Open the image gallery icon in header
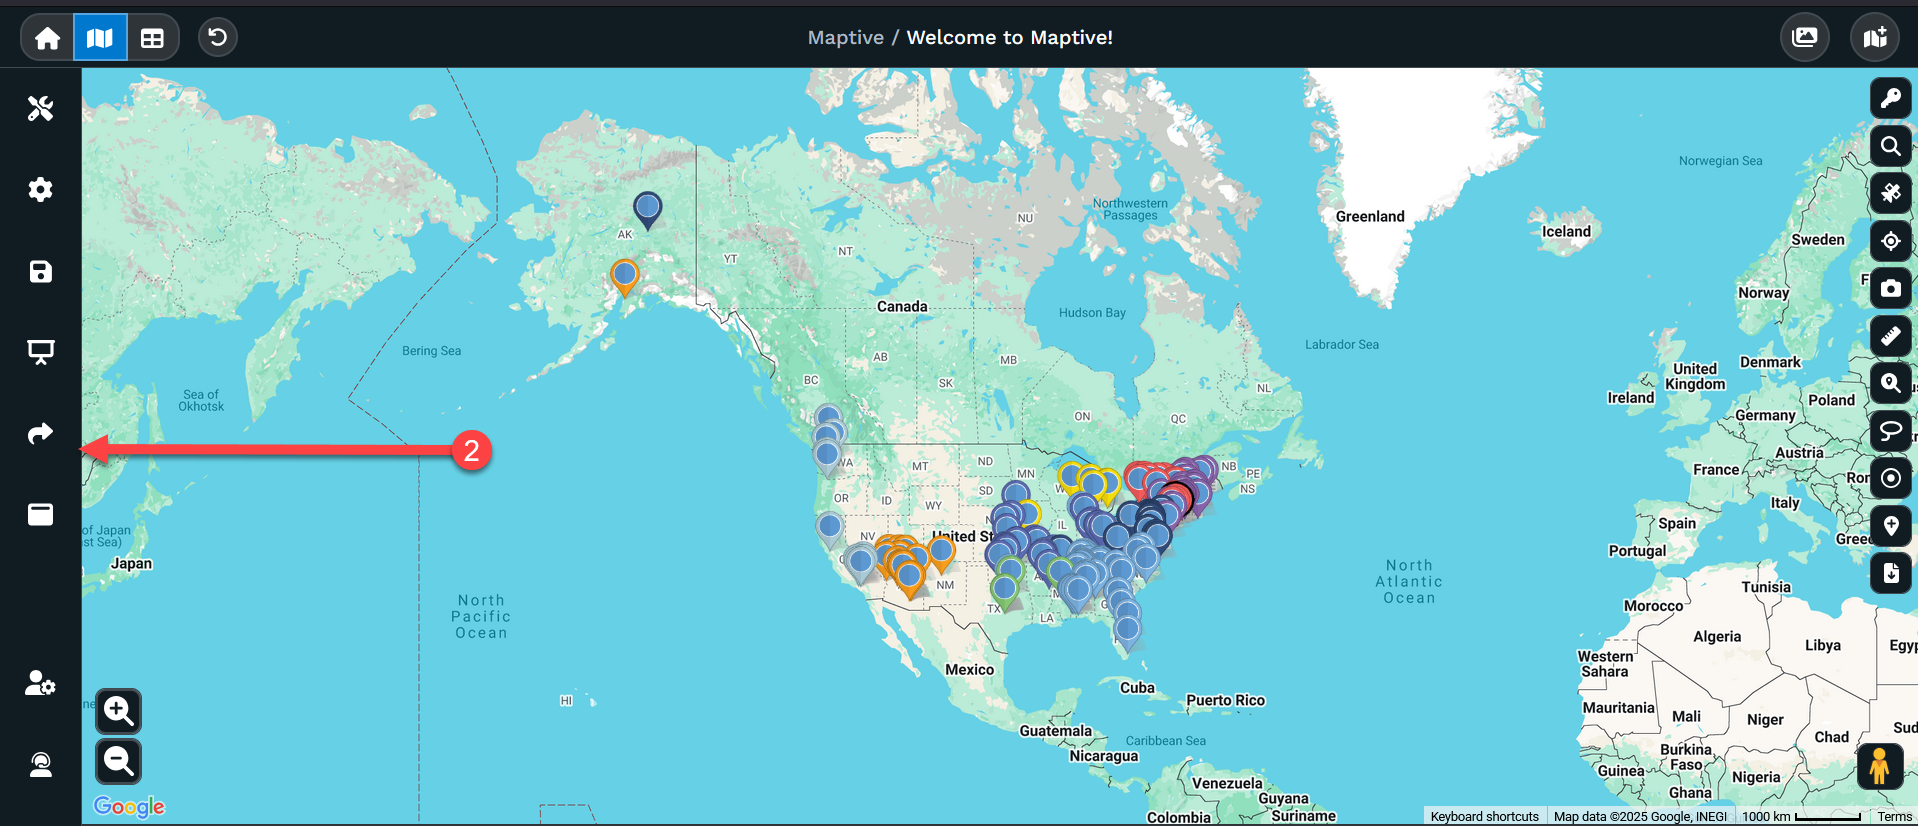Screen dimensions: 1918x826 pyautogui.click(x=1805, y=38)
